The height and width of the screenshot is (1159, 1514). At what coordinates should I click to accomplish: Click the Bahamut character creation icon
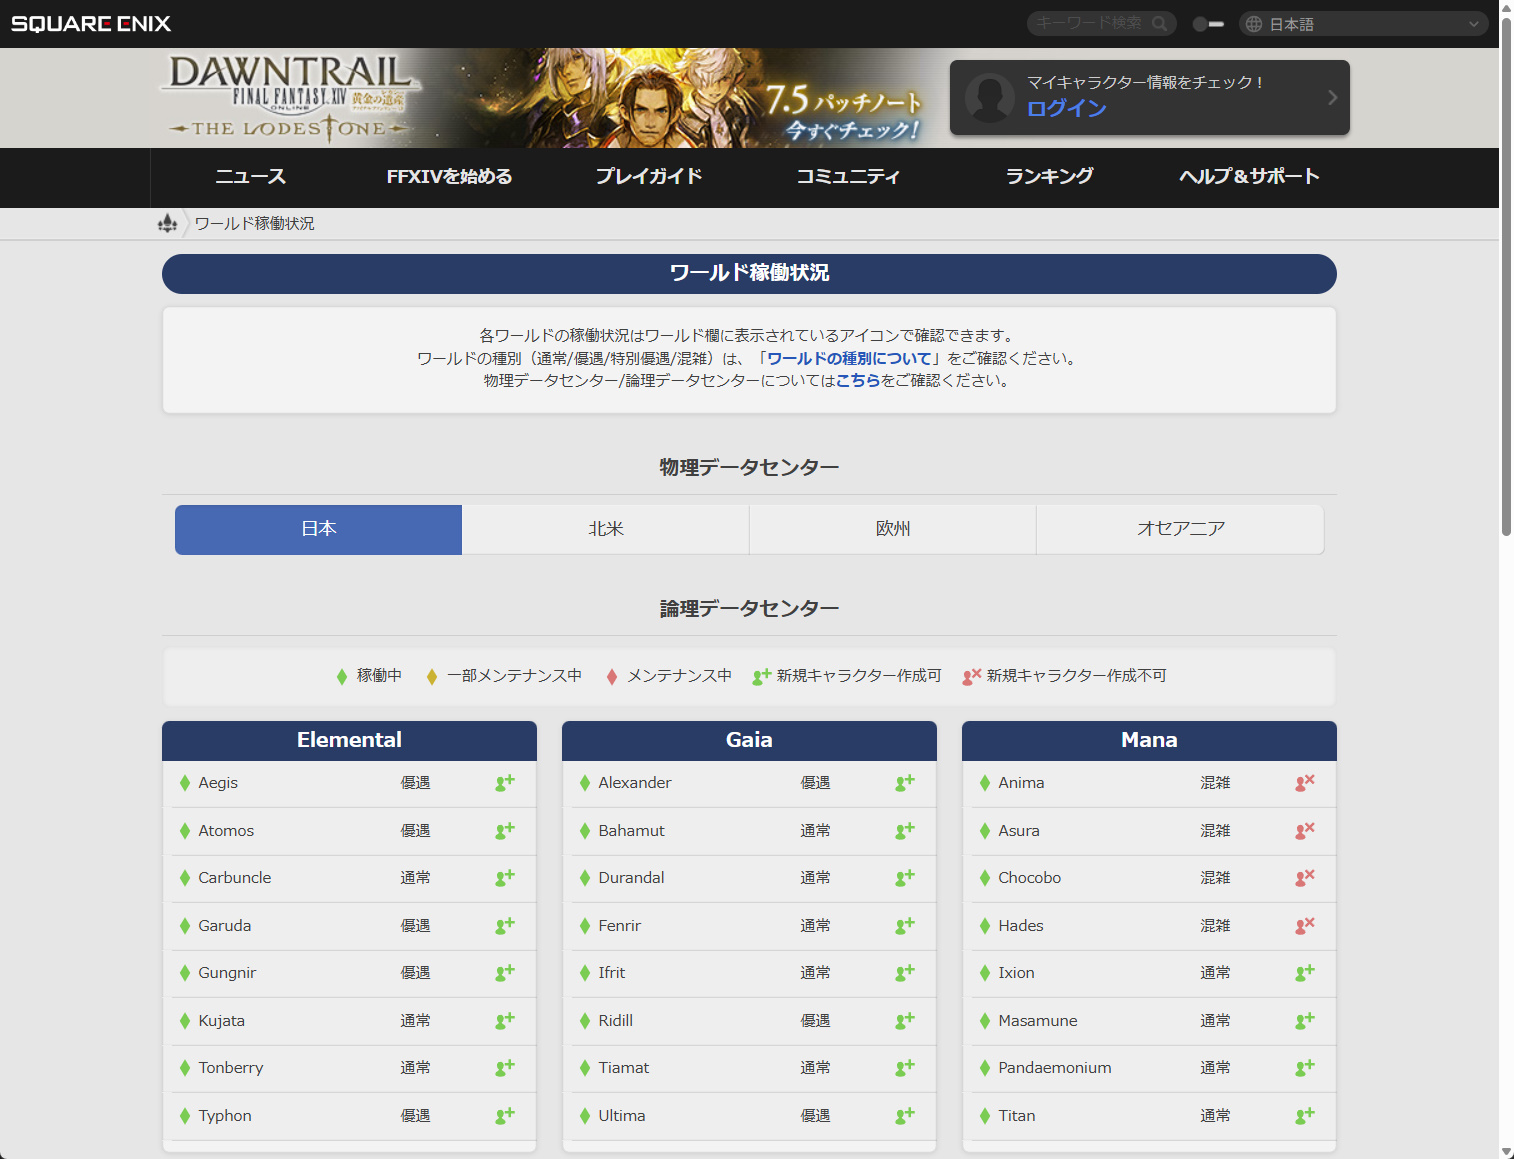[x=905, y=830]
